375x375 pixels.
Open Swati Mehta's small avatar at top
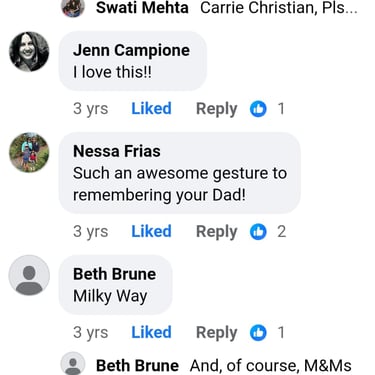(x=73, y=7)
